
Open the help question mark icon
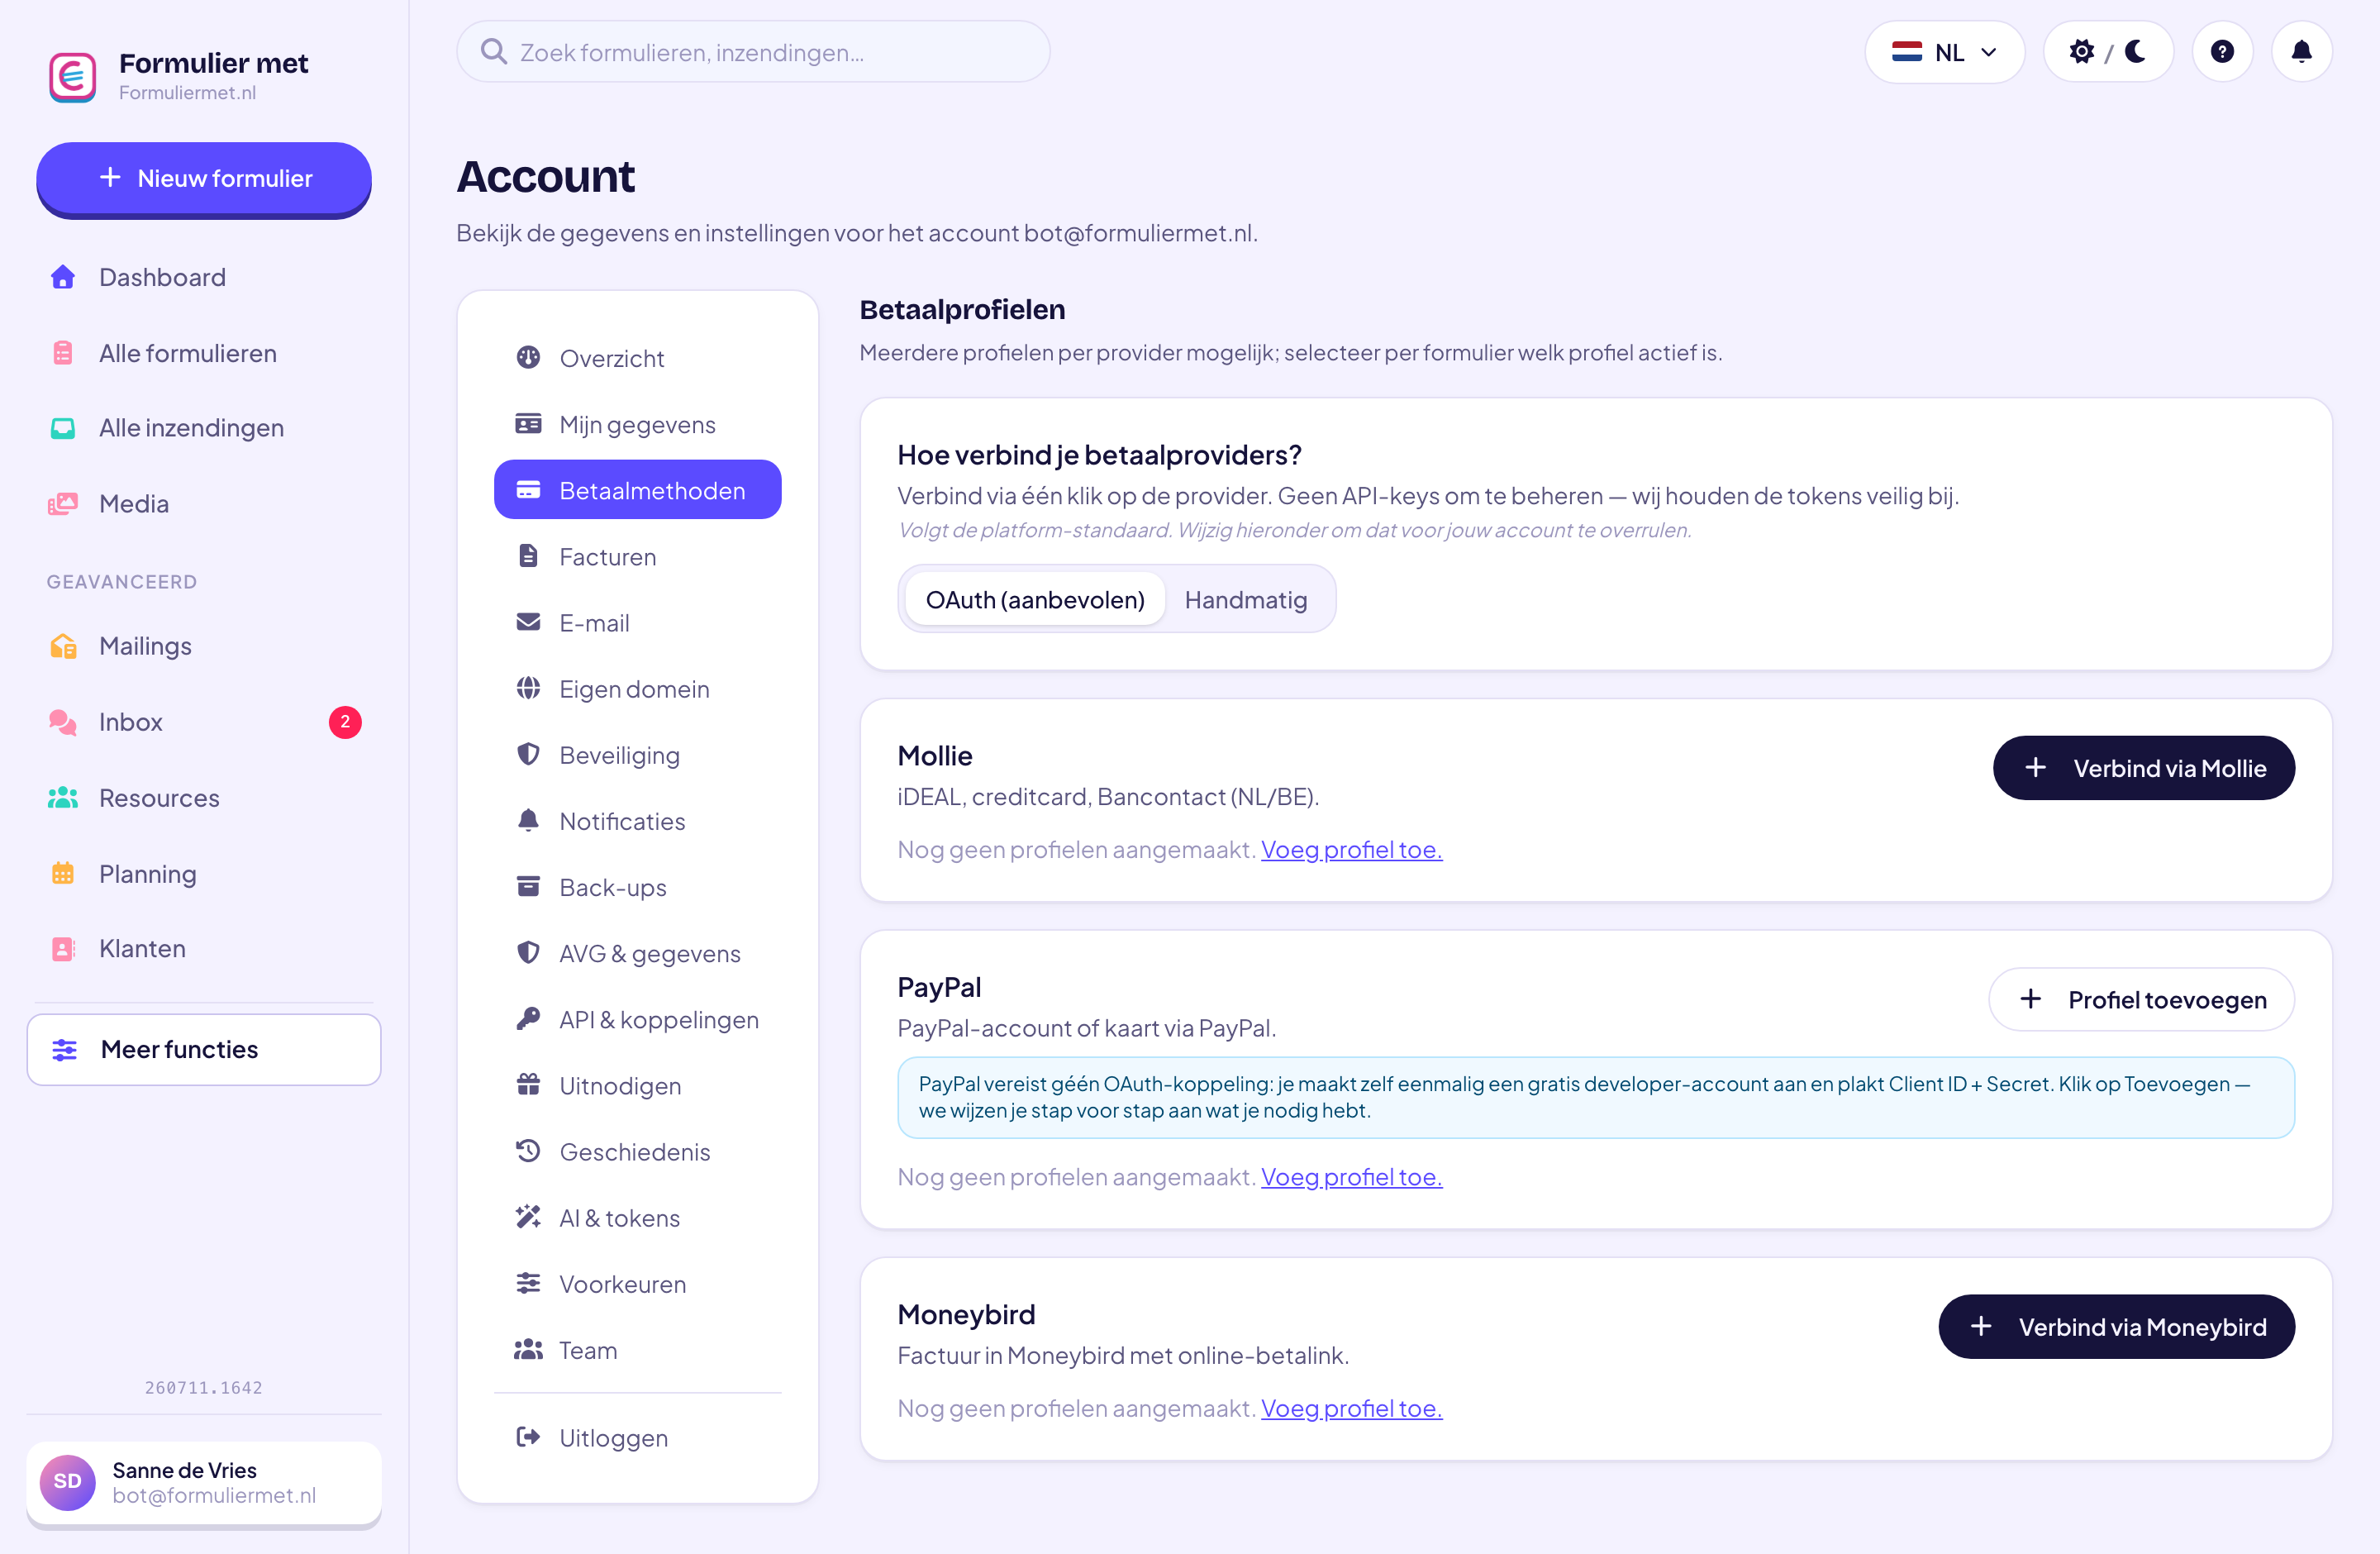(2221, 51)
